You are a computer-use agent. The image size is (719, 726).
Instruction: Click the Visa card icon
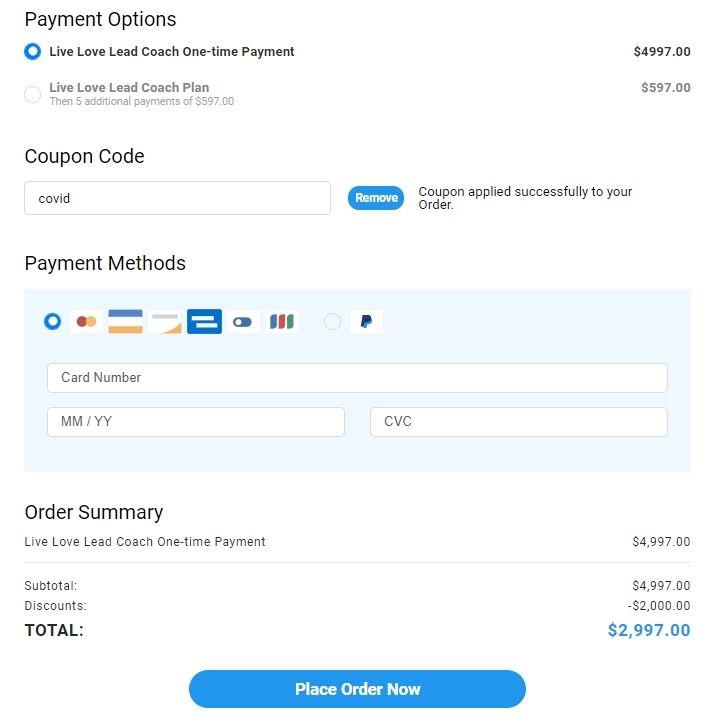coord(126,321)
